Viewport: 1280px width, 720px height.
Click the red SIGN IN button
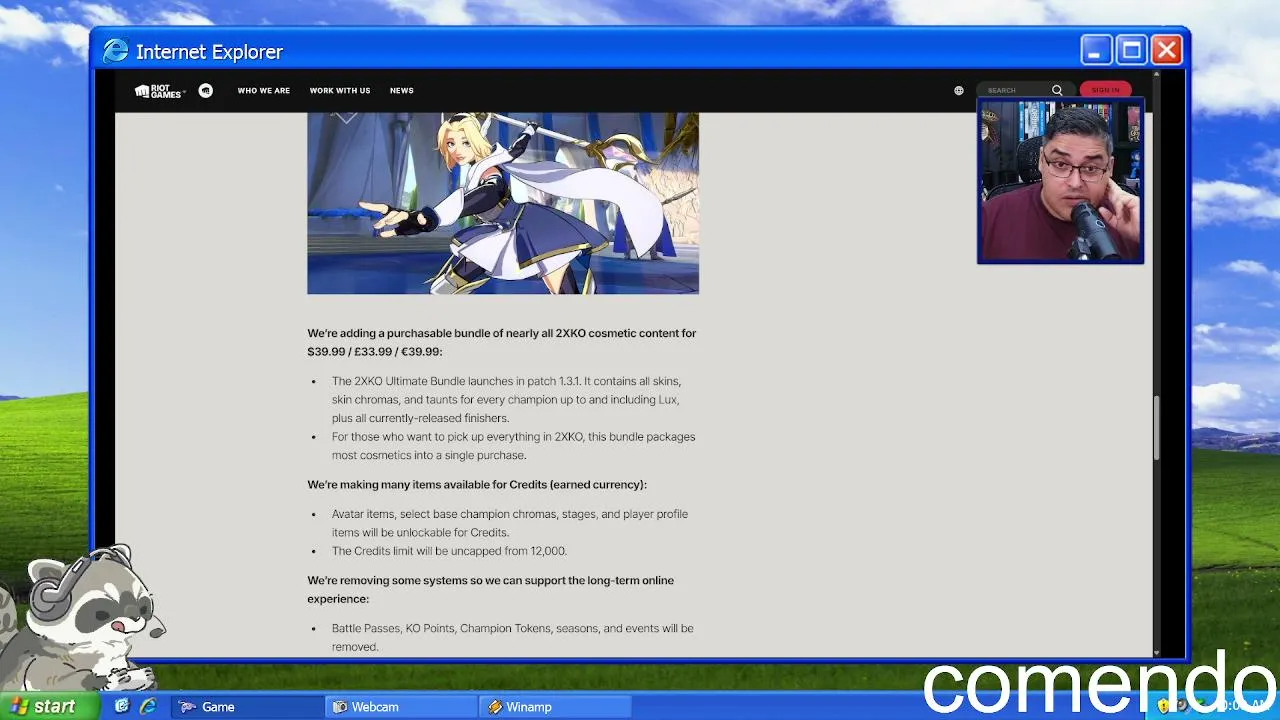(x=1106, y=90)
